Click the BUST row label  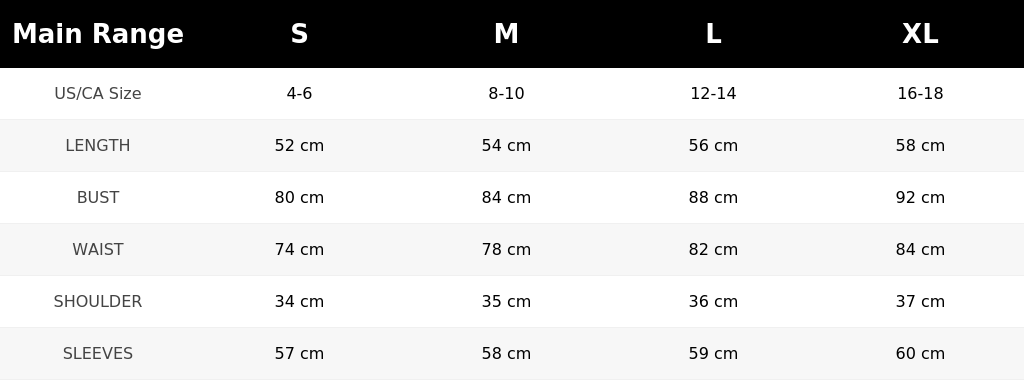pyautogui.click(x=98, y=197)
